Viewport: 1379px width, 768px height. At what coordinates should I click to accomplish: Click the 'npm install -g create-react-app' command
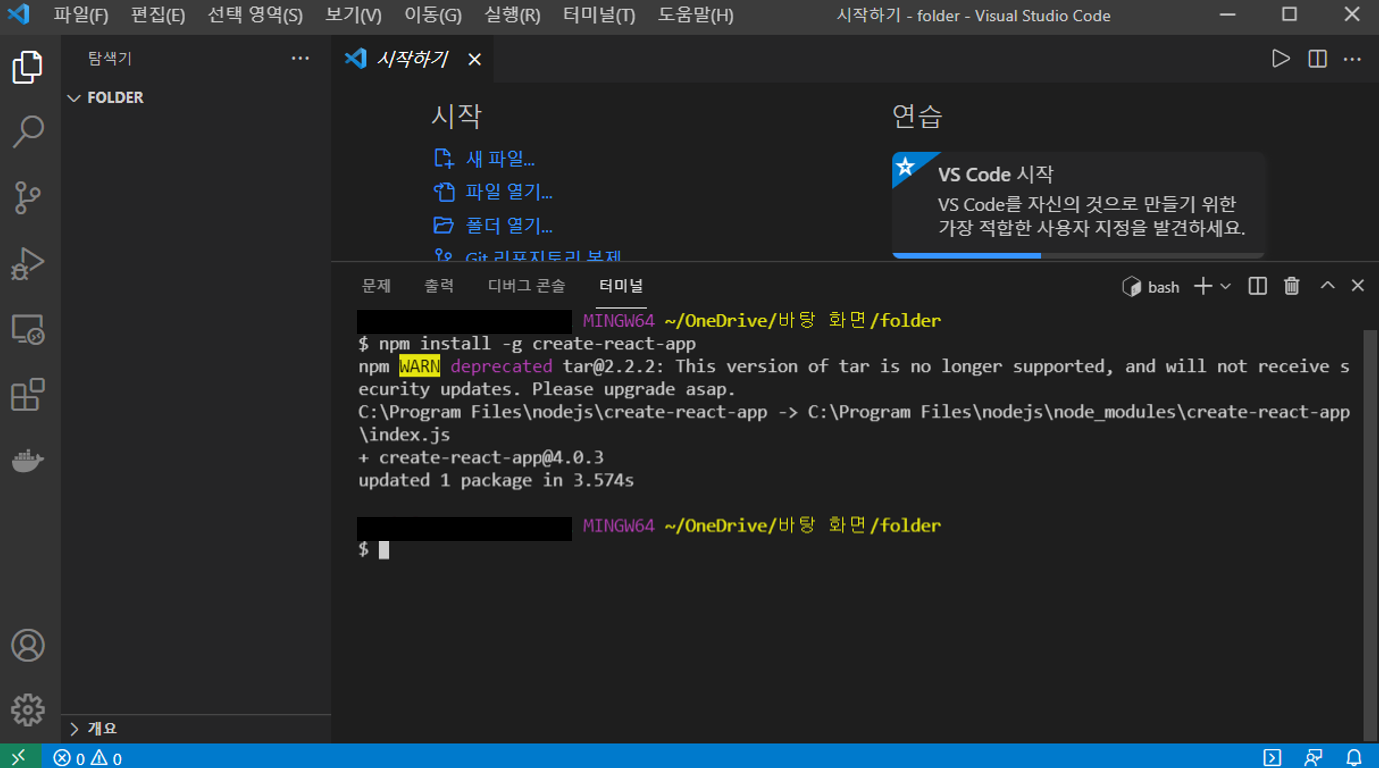[537, 343]
